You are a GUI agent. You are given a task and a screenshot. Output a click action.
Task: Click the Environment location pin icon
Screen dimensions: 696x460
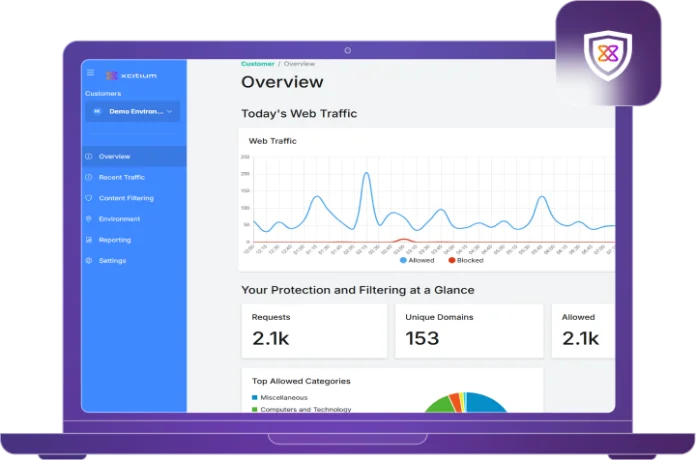89,219
